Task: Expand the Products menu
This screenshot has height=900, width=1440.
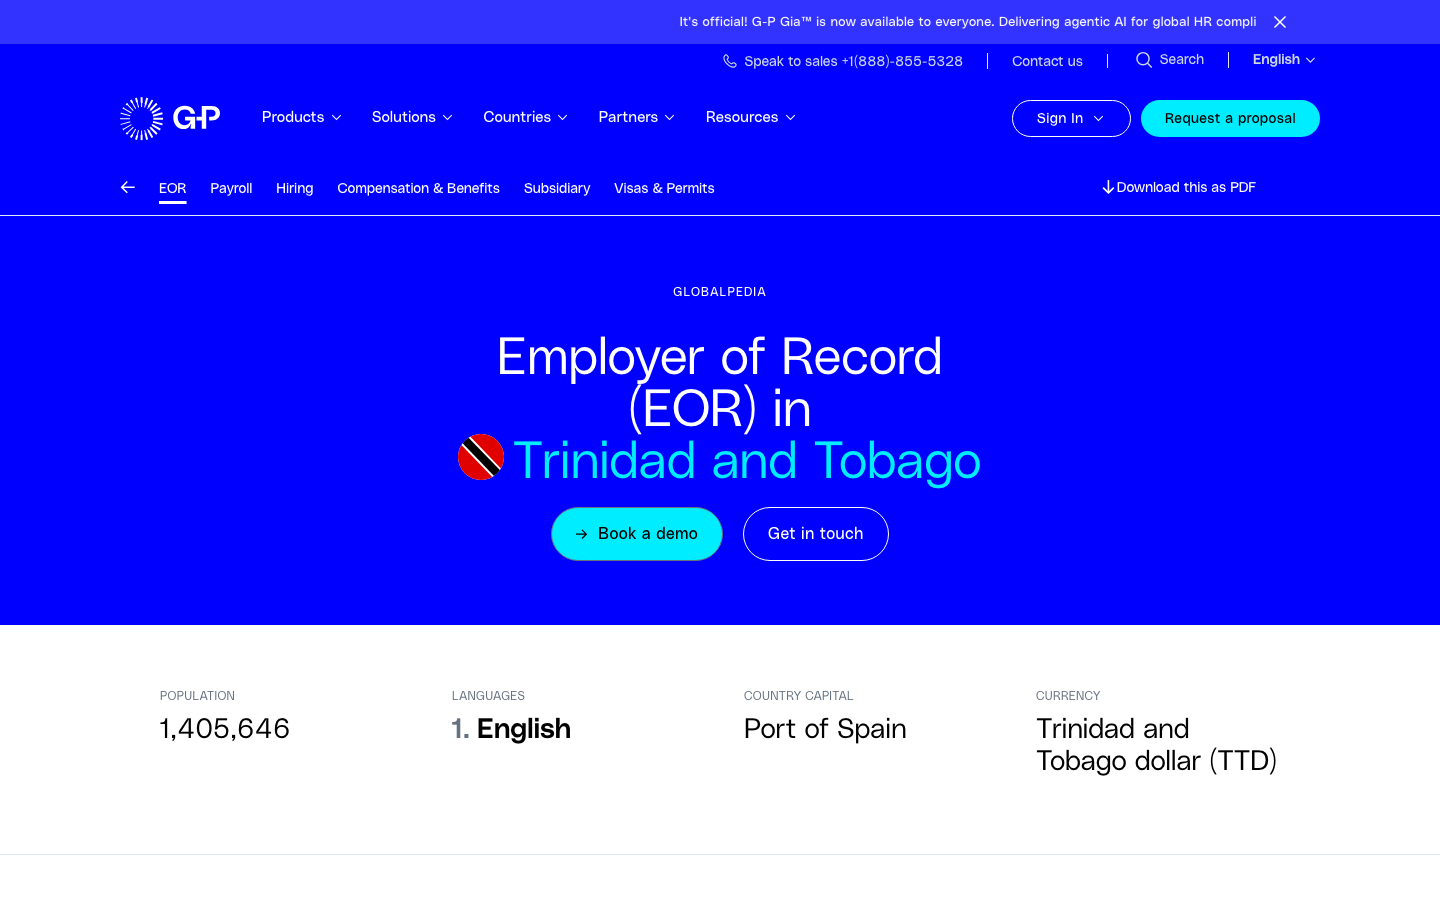Action: pos(302,117)
